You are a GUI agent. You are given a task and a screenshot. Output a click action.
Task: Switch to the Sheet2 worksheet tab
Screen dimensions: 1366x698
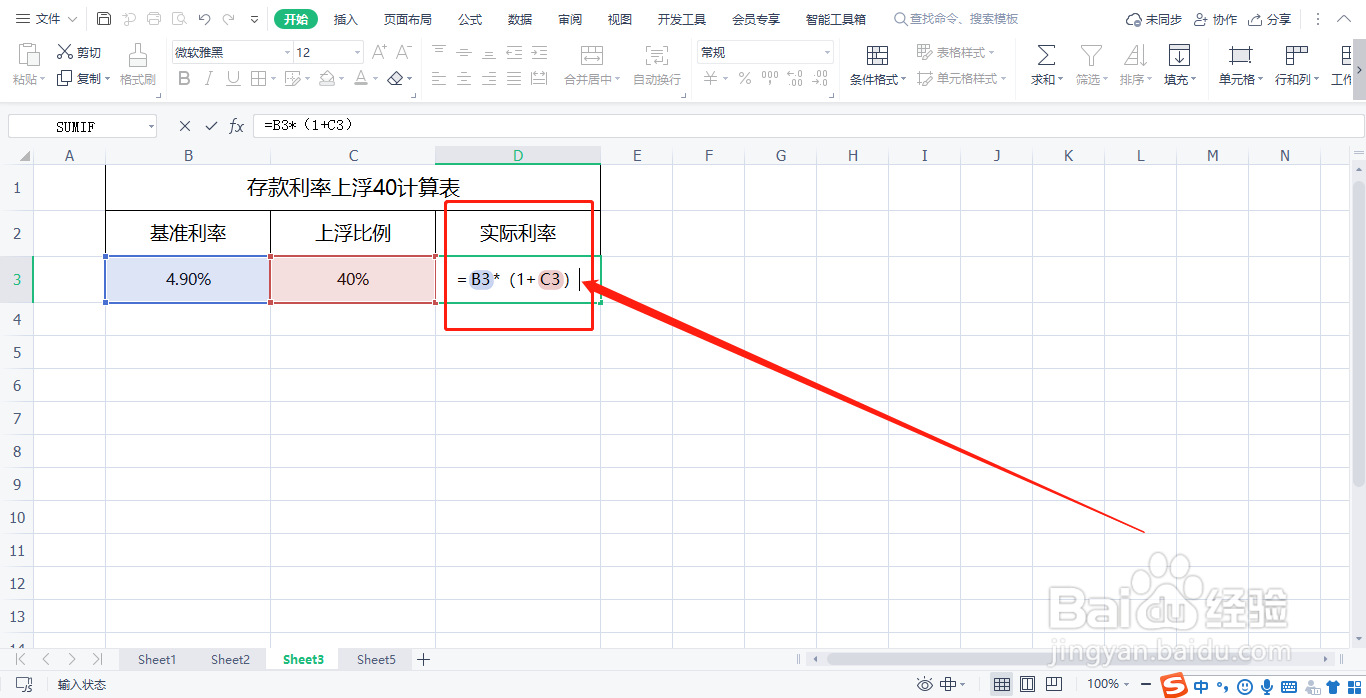[230, 659]
